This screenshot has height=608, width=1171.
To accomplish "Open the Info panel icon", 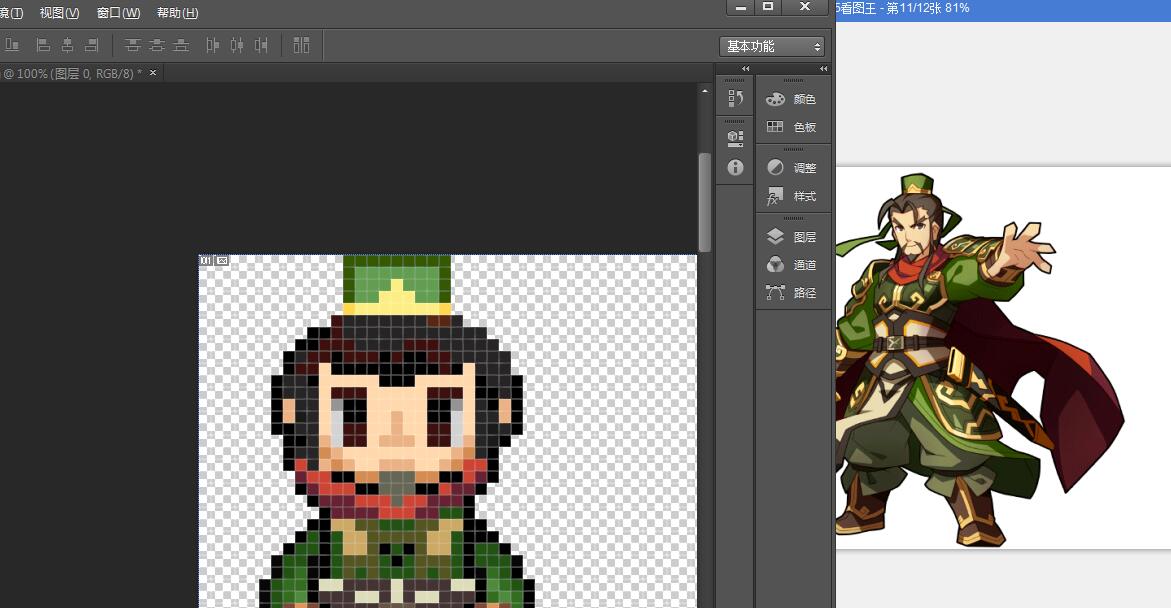I will 736,167.
